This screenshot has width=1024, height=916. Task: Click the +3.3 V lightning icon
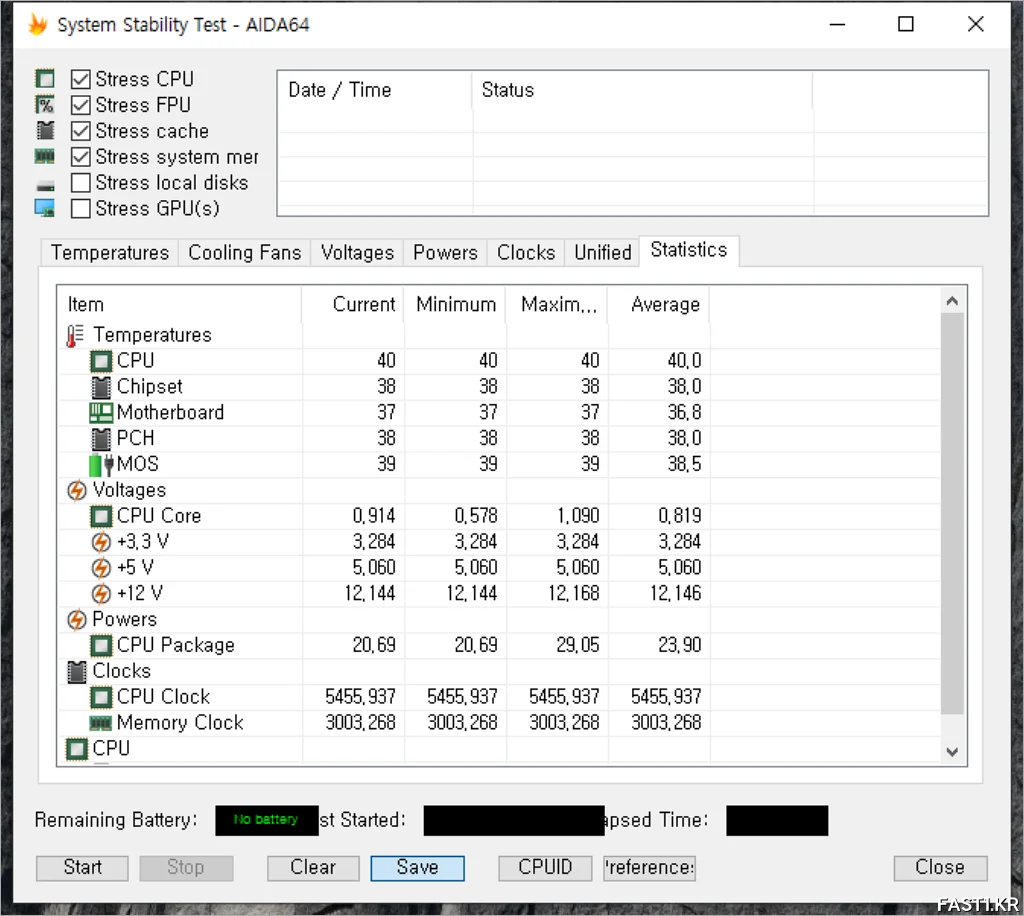[101, 542]
